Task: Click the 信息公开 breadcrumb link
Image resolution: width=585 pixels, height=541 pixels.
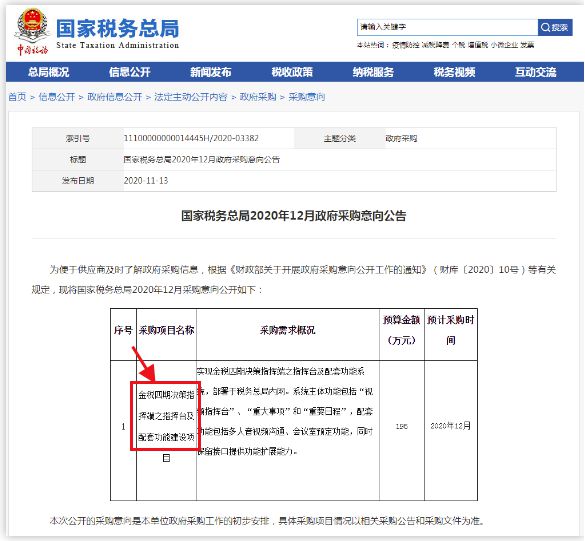Action: pyautogui.click(x=57, y=97)
